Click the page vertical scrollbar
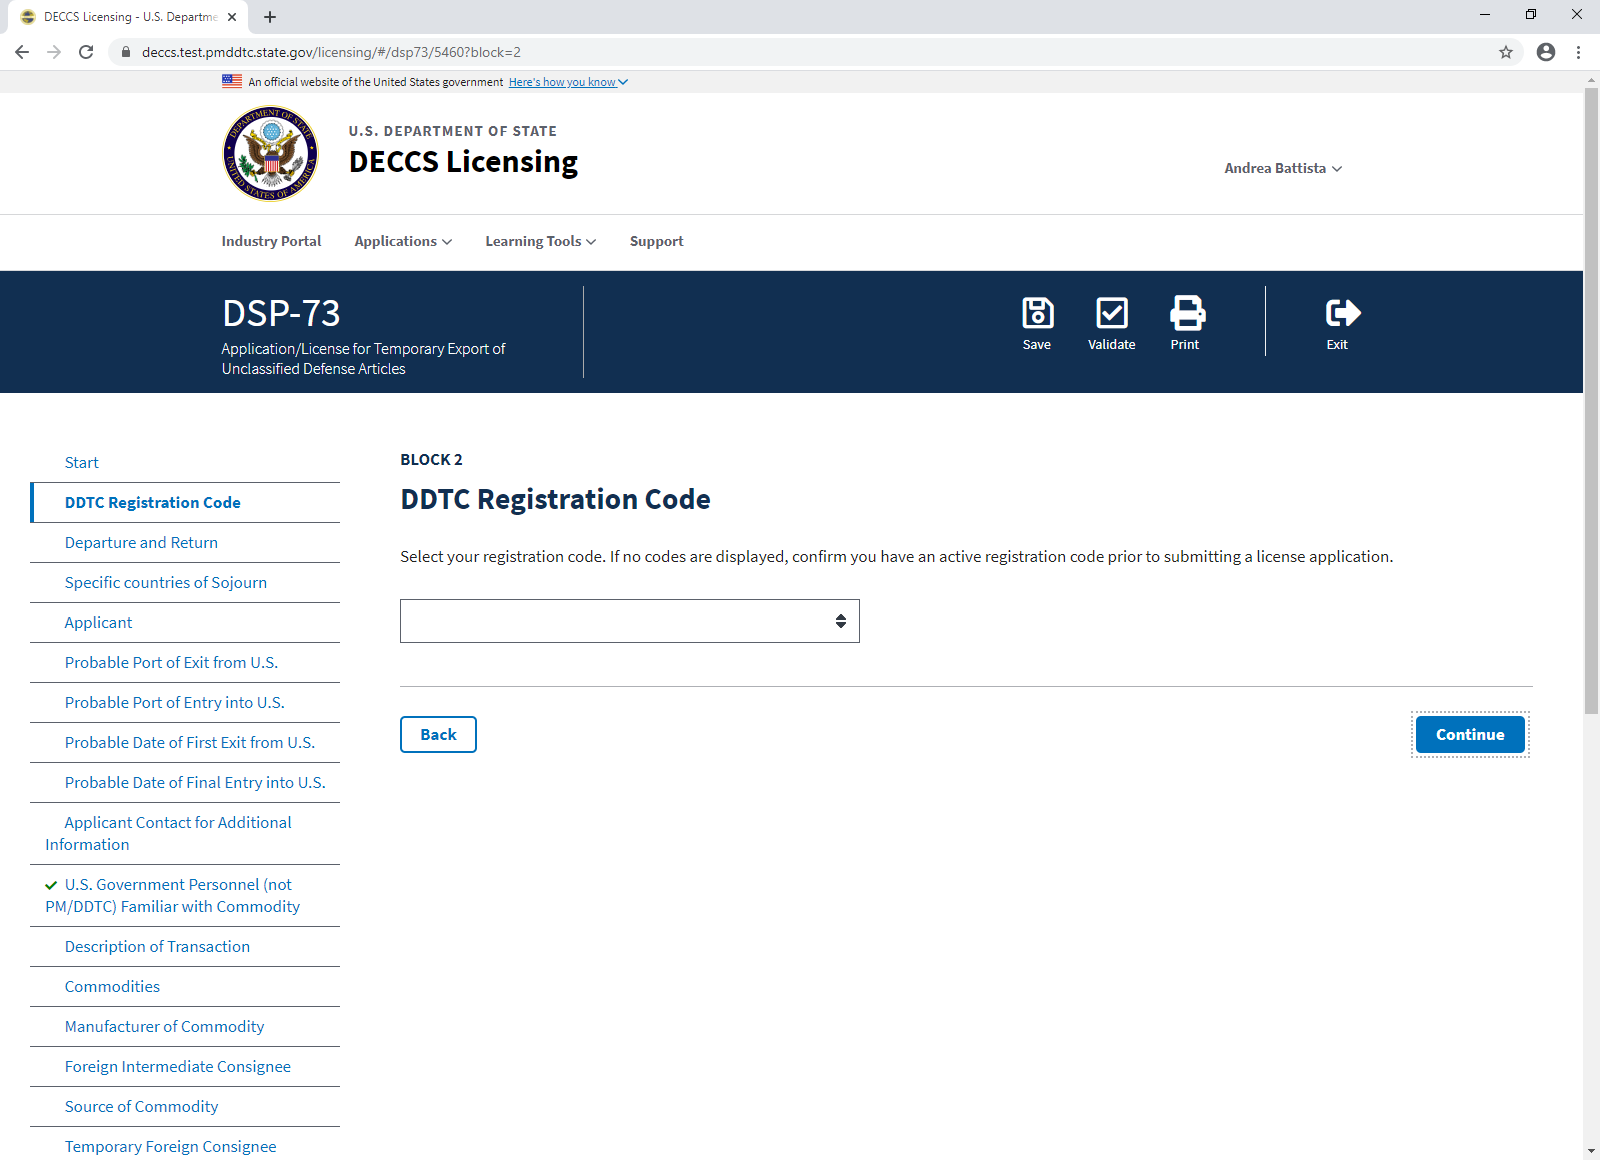The image size is (1600, 1160). 1591,401
